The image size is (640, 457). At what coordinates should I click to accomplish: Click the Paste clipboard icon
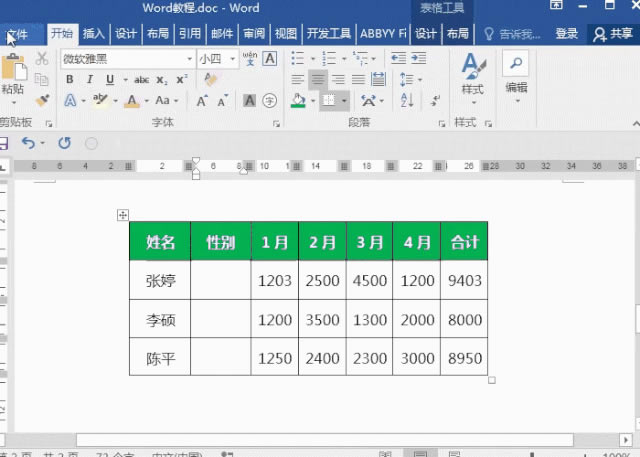coord(14,67)
